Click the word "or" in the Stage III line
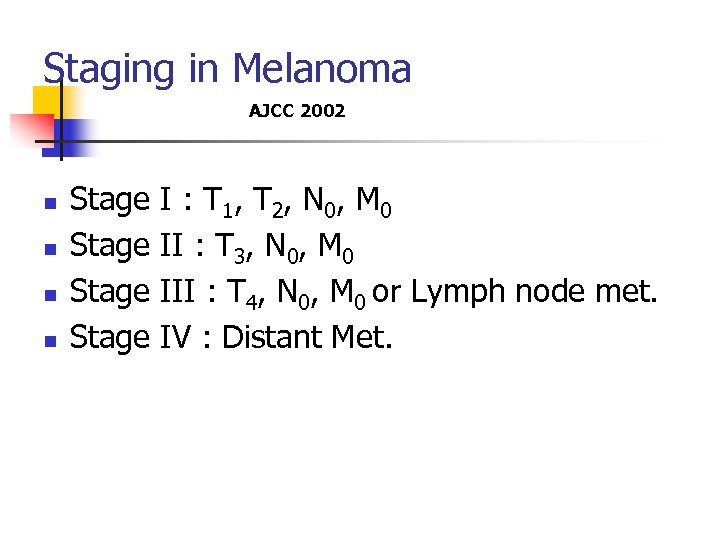The height and width of the screenshot is (540, 720). pos(388,293)
